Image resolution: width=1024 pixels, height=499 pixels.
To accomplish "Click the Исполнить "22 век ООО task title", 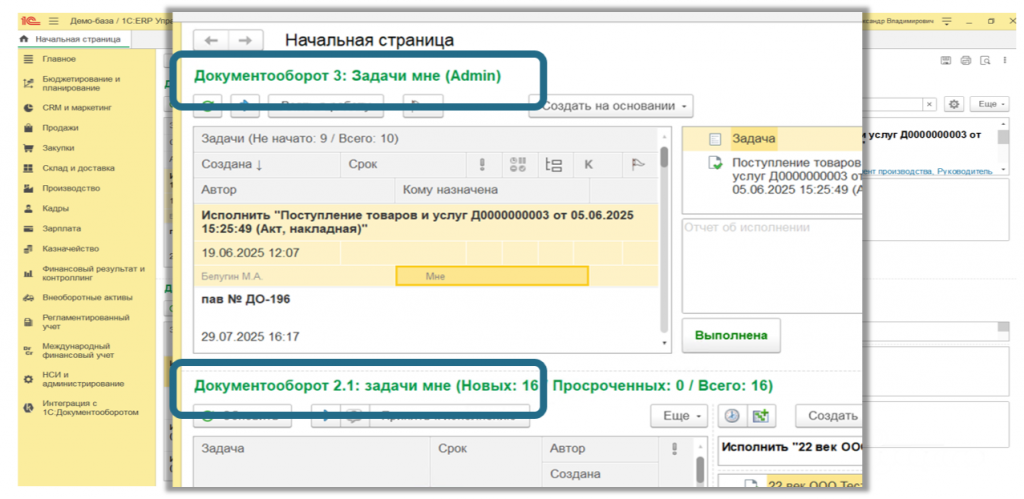I will (x=792, y=449).
